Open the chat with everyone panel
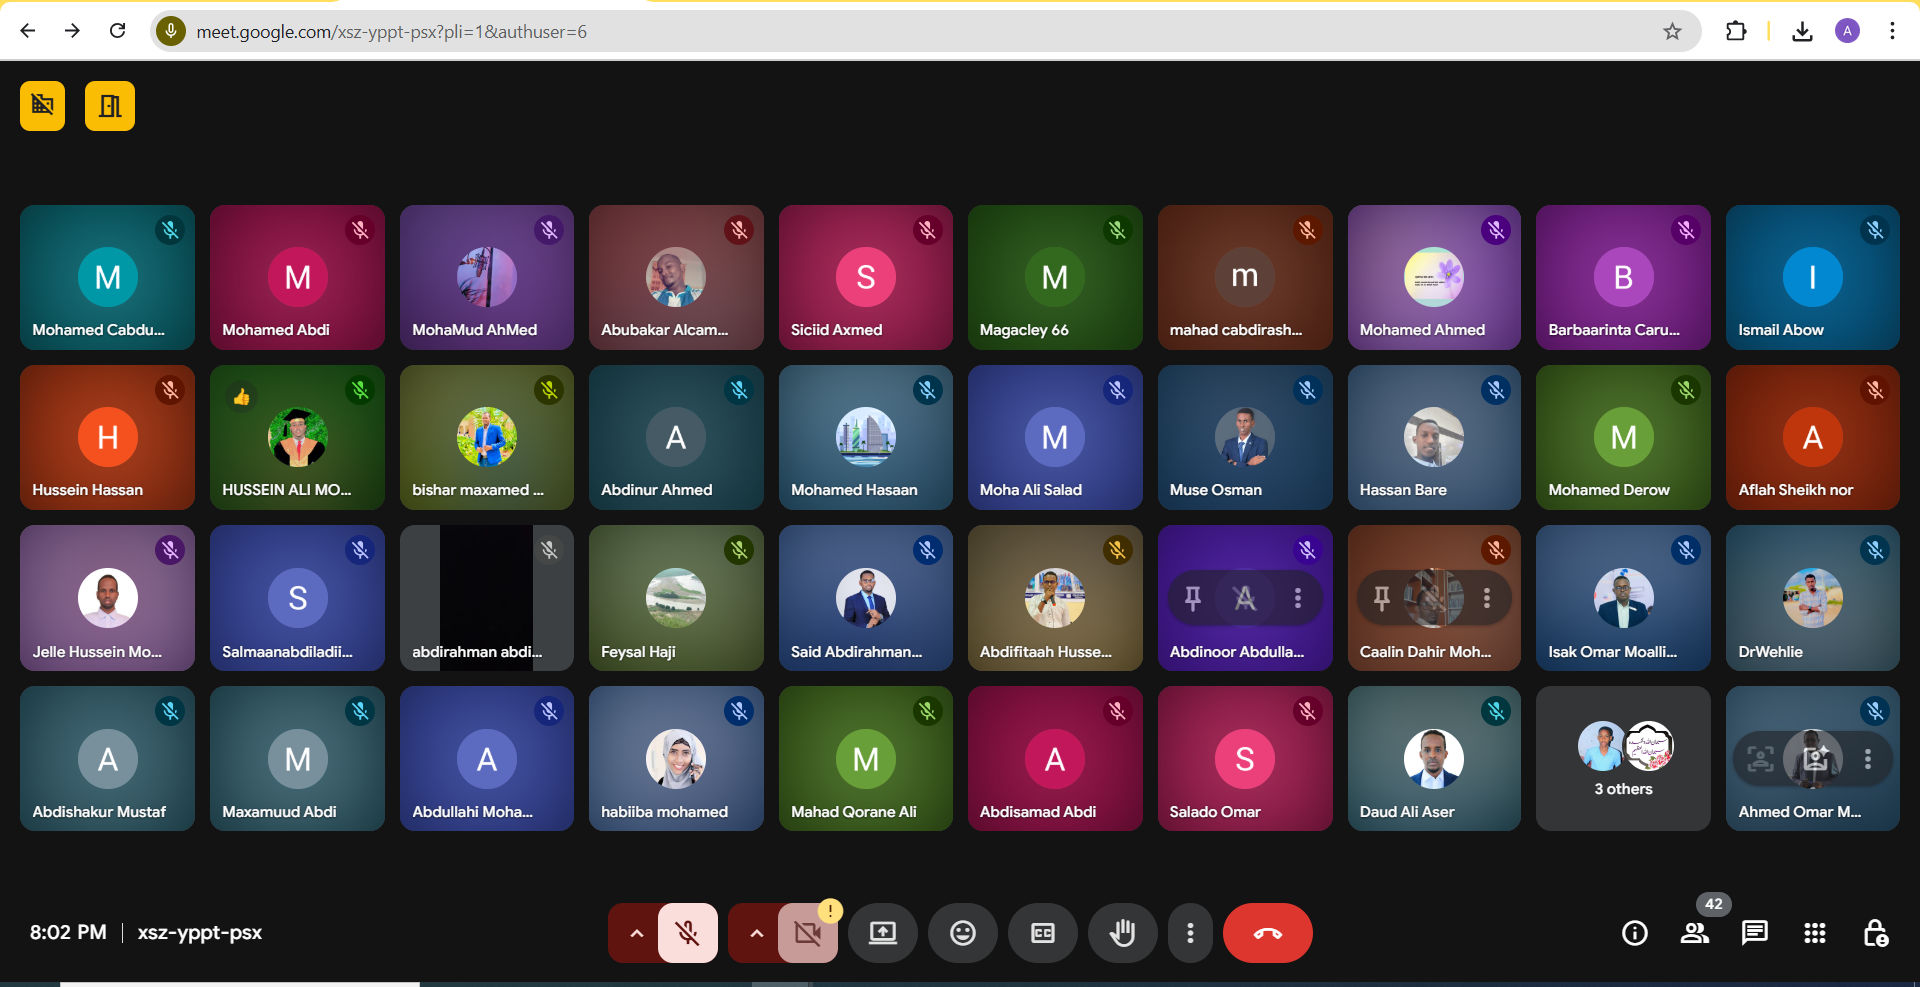This screenshot has width=1920, height=987. click(1754, 933)
